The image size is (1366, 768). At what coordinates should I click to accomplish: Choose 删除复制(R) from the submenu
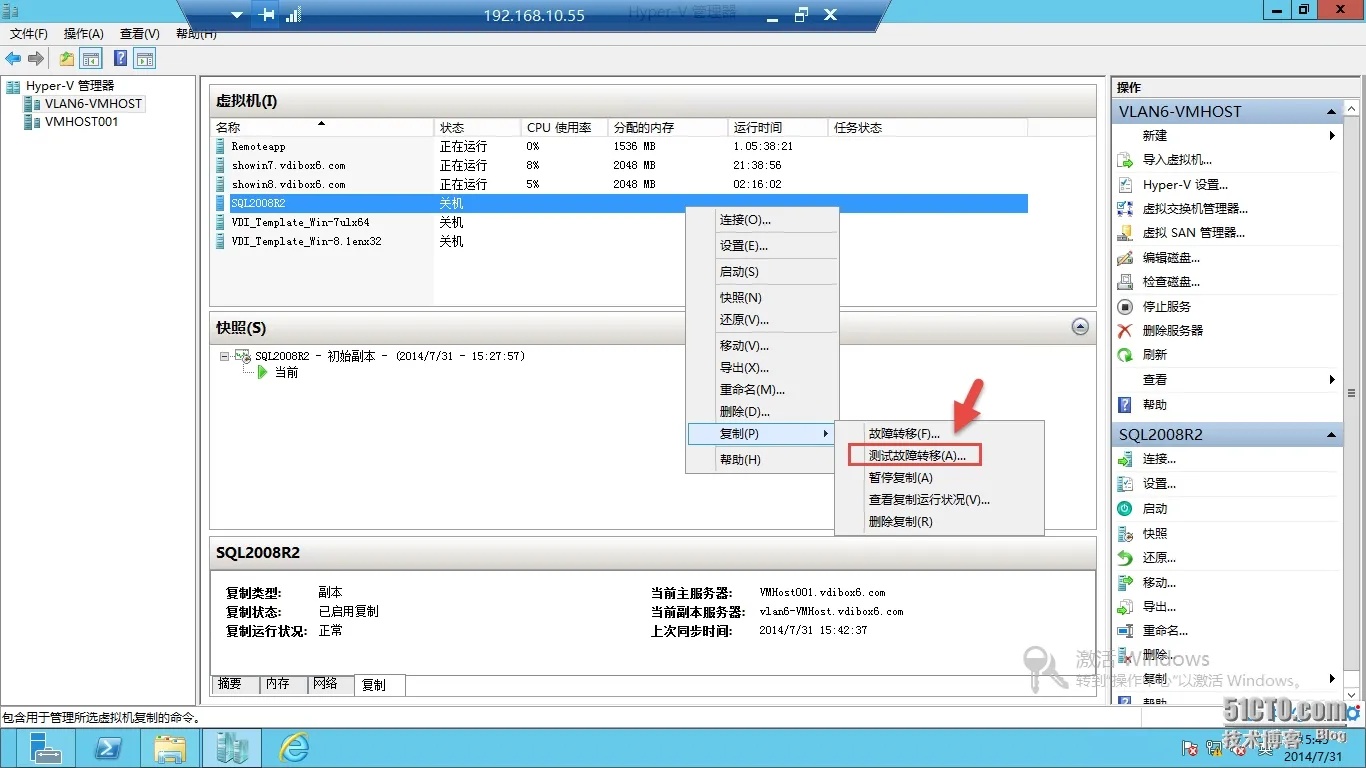[900, 522]
